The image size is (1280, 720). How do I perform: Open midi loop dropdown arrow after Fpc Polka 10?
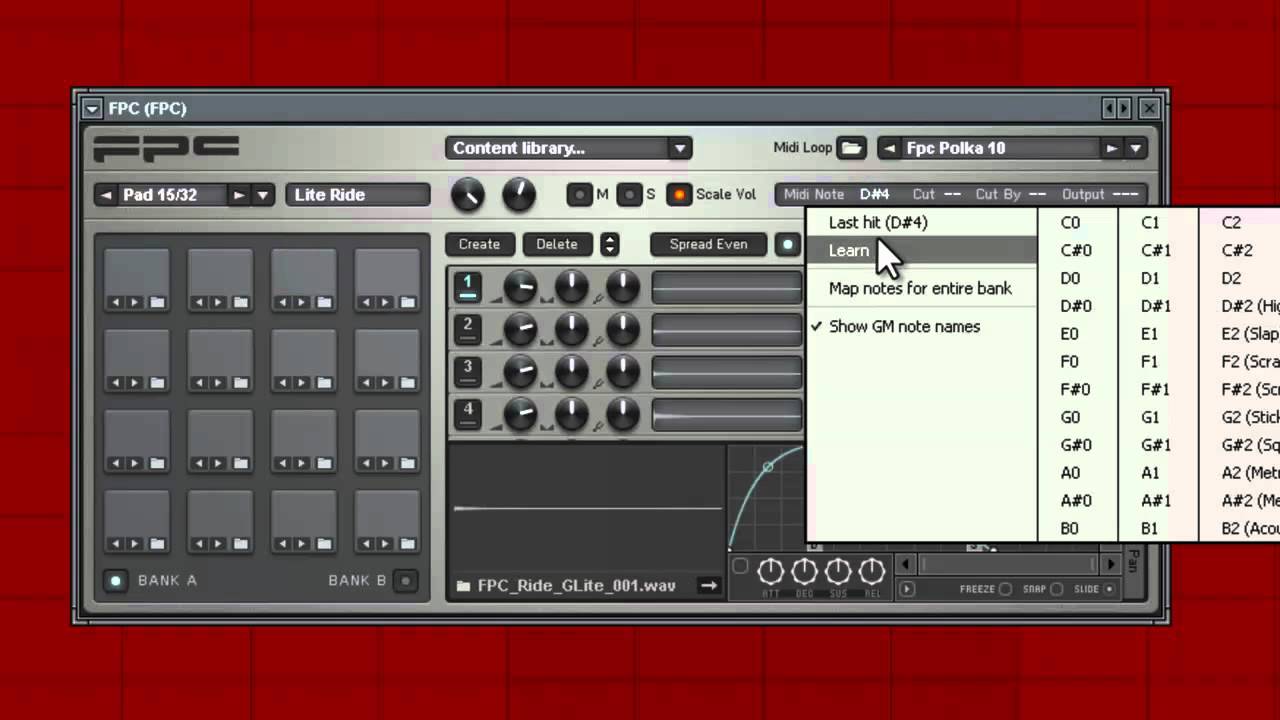[x=1135, y=148]
